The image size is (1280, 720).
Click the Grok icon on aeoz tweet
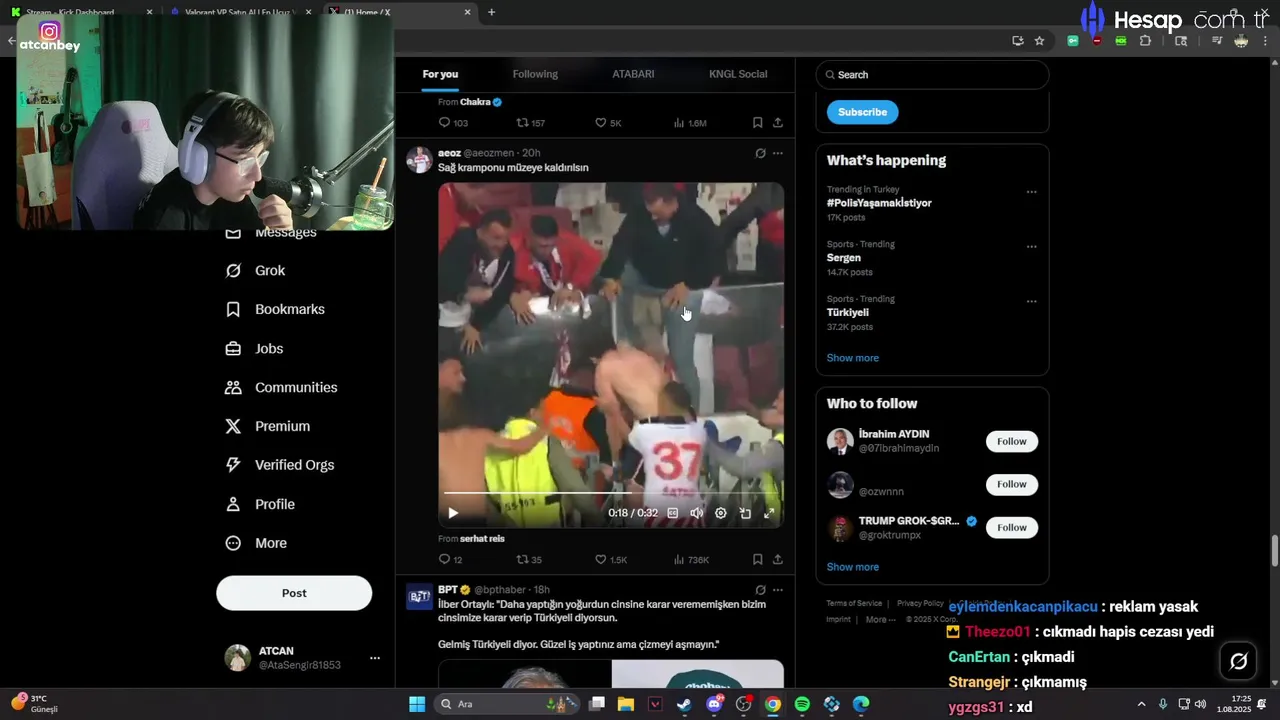point(760,153)
